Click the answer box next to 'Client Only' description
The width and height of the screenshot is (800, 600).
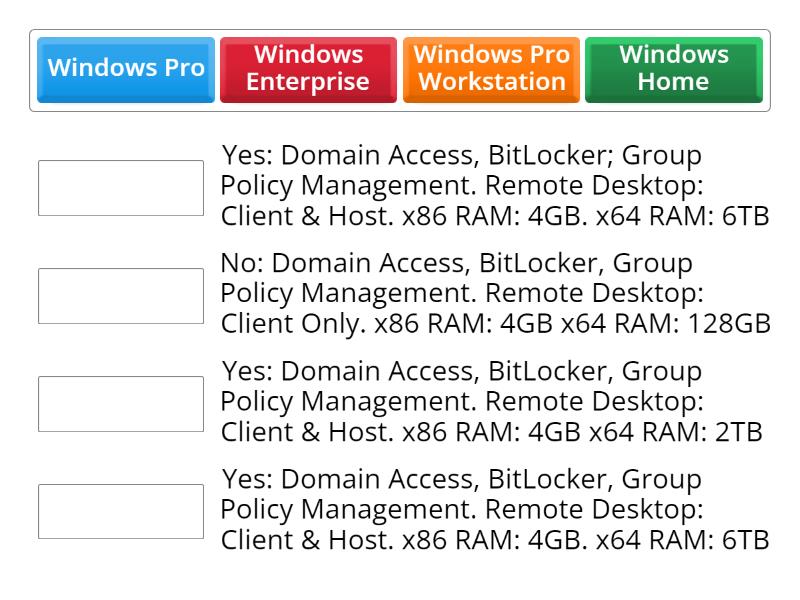click(x=120, y=295)
